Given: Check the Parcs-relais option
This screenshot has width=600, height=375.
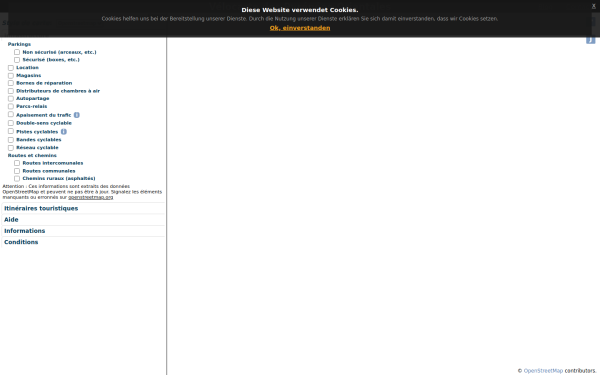Looking at the screenshot, I should point(11,106).
